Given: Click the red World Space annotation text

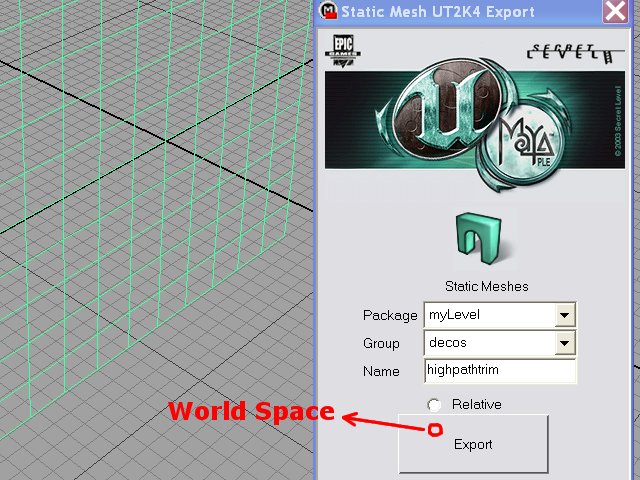Looking at the screenshot, I should pos(251,411).
